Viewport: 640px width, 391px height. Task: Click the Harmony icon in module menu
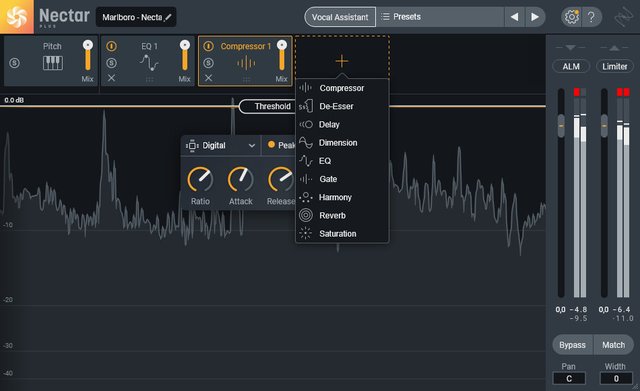coord(306,197)
